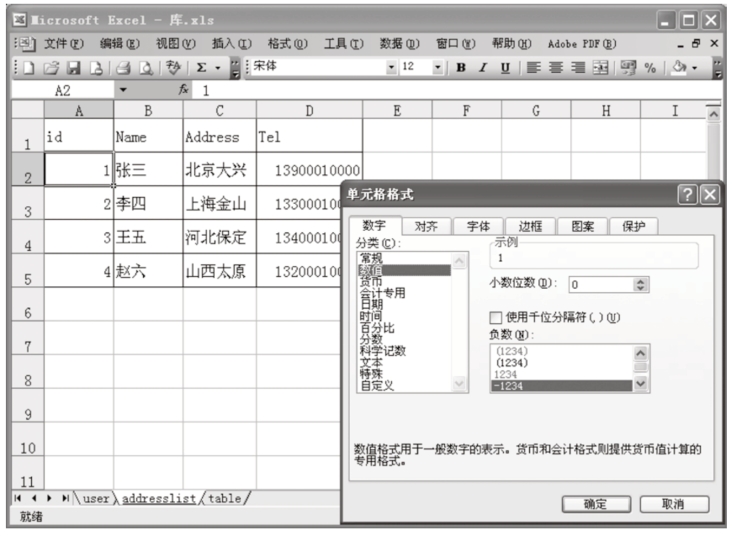Click the fx insert function icon

pos(183,89)
